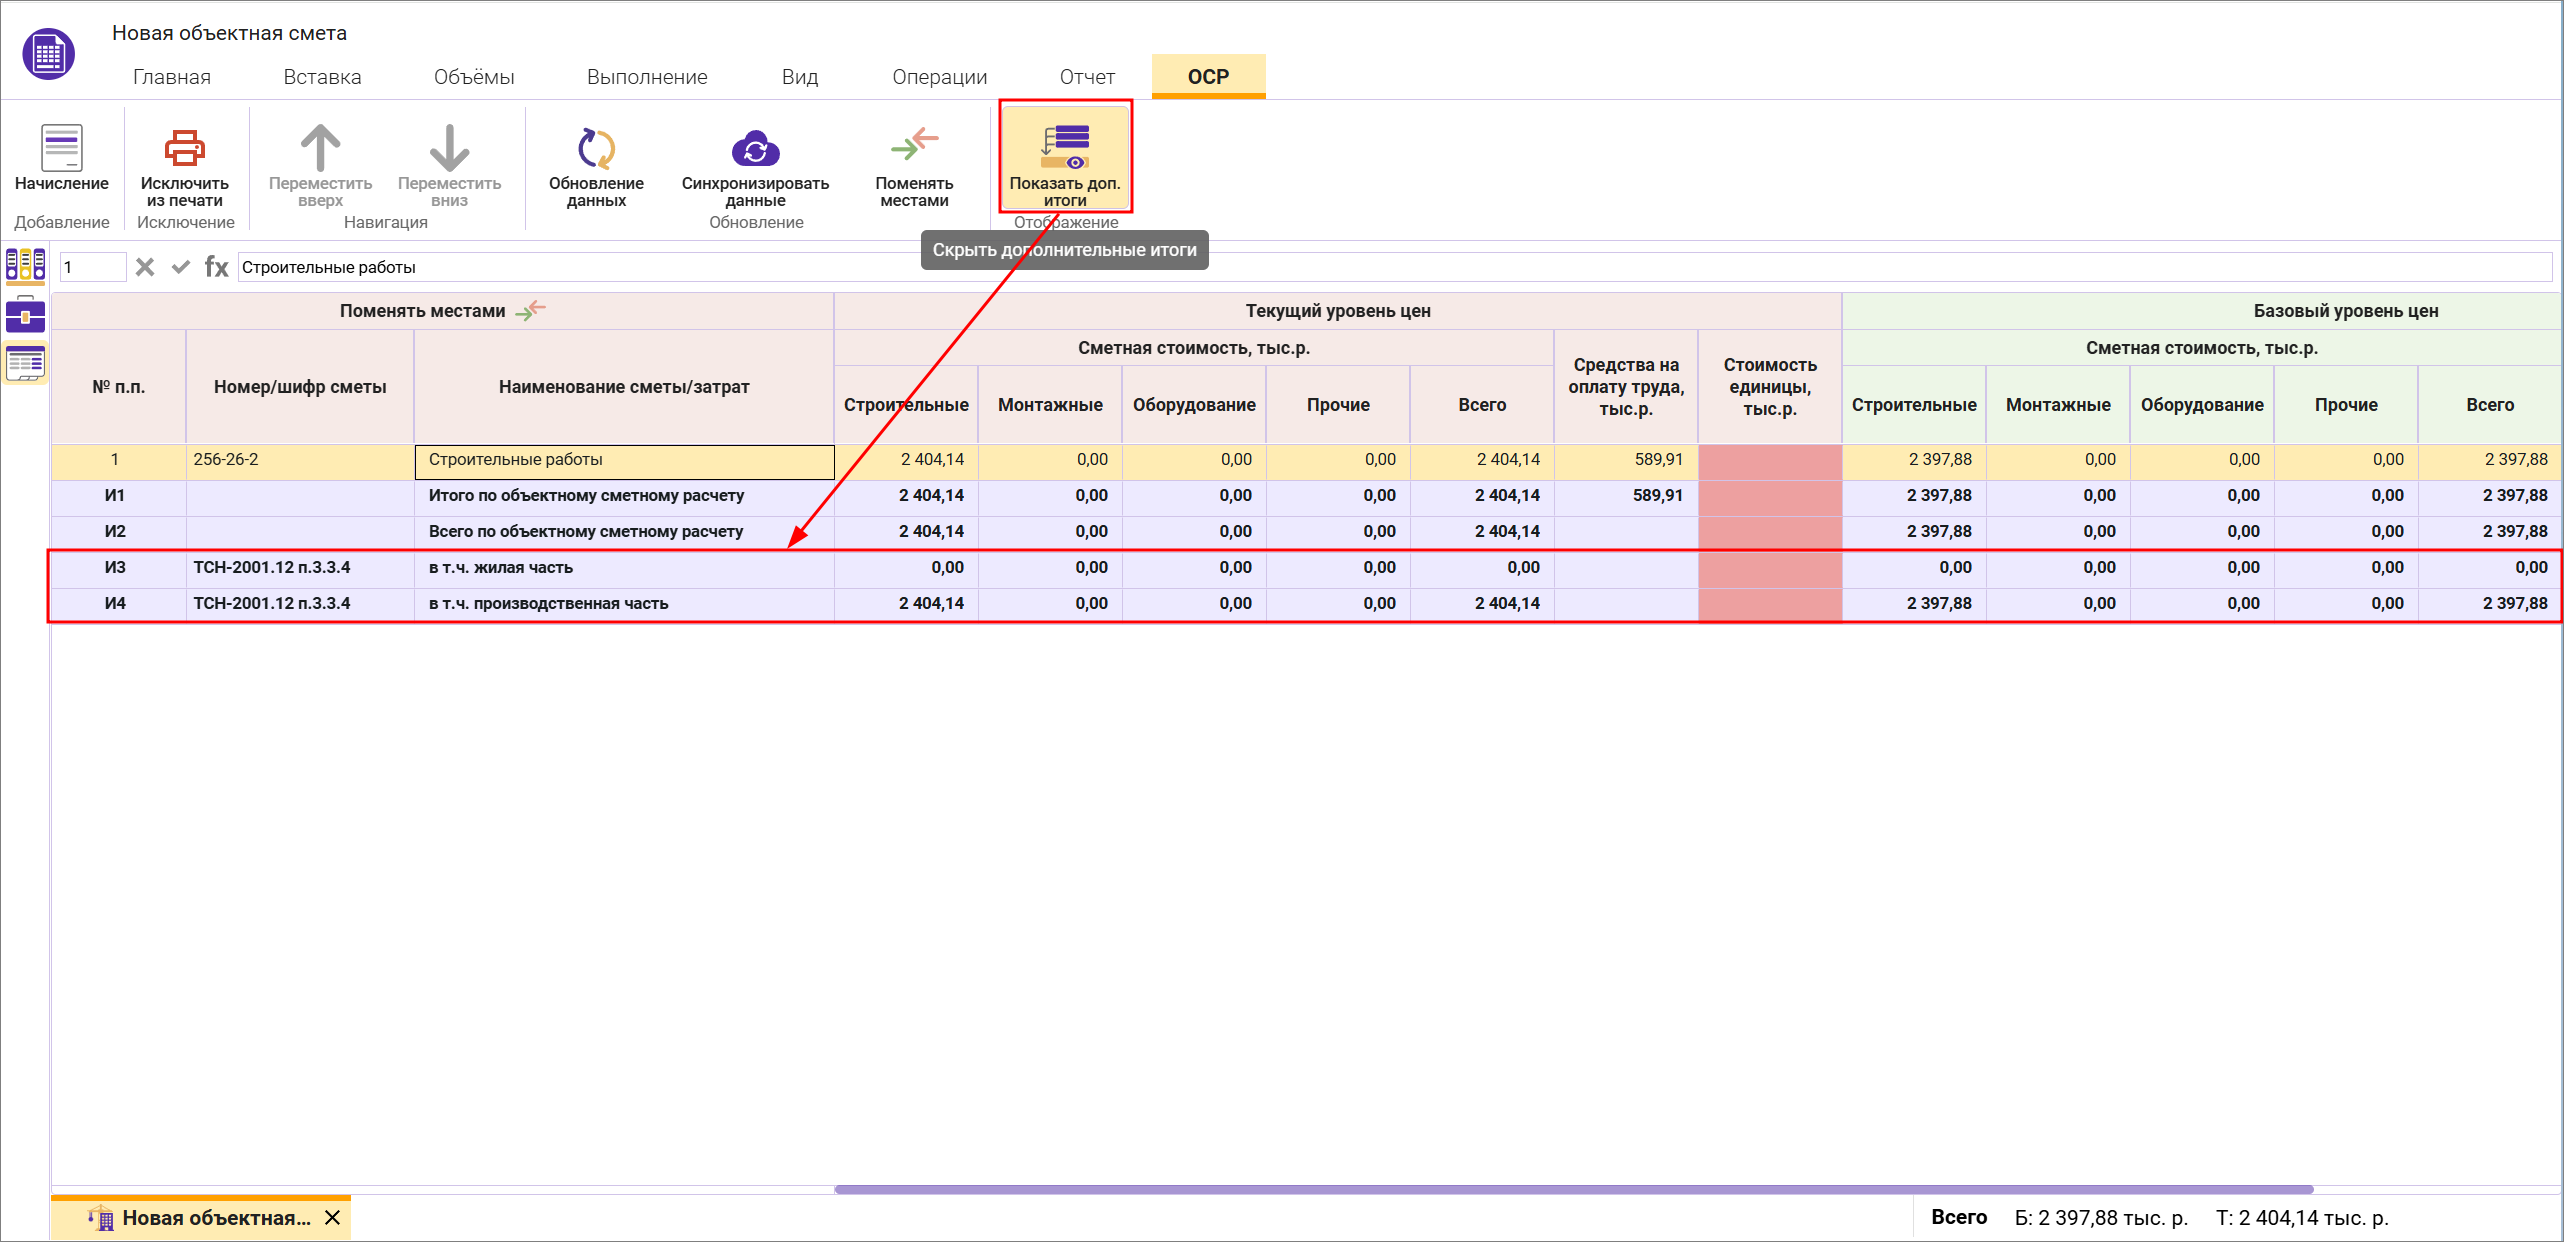Click the cancel X in formula bar

point(145,267)
